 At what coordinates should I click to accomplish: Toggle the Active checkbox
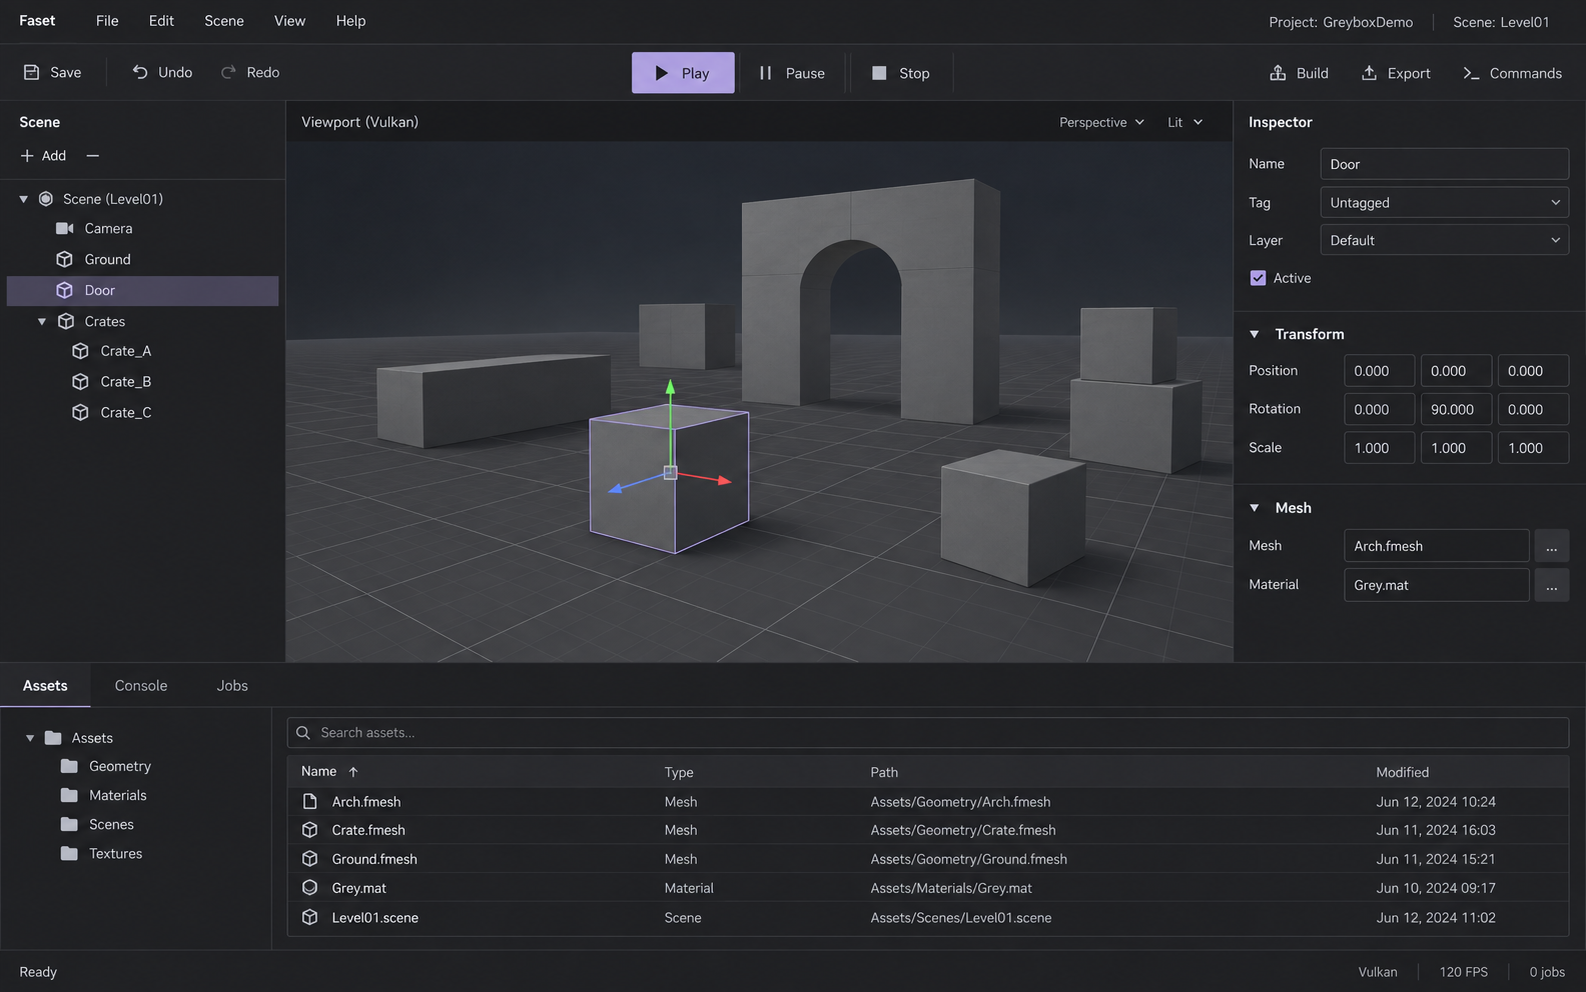(1258, 278)
